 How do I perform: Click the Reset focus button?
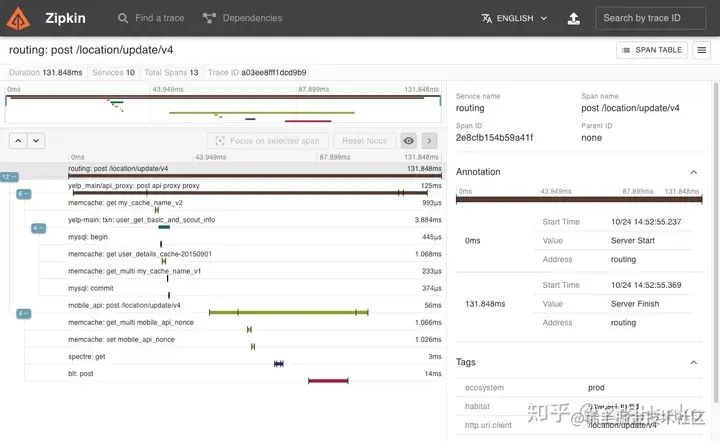click(365, 141)
